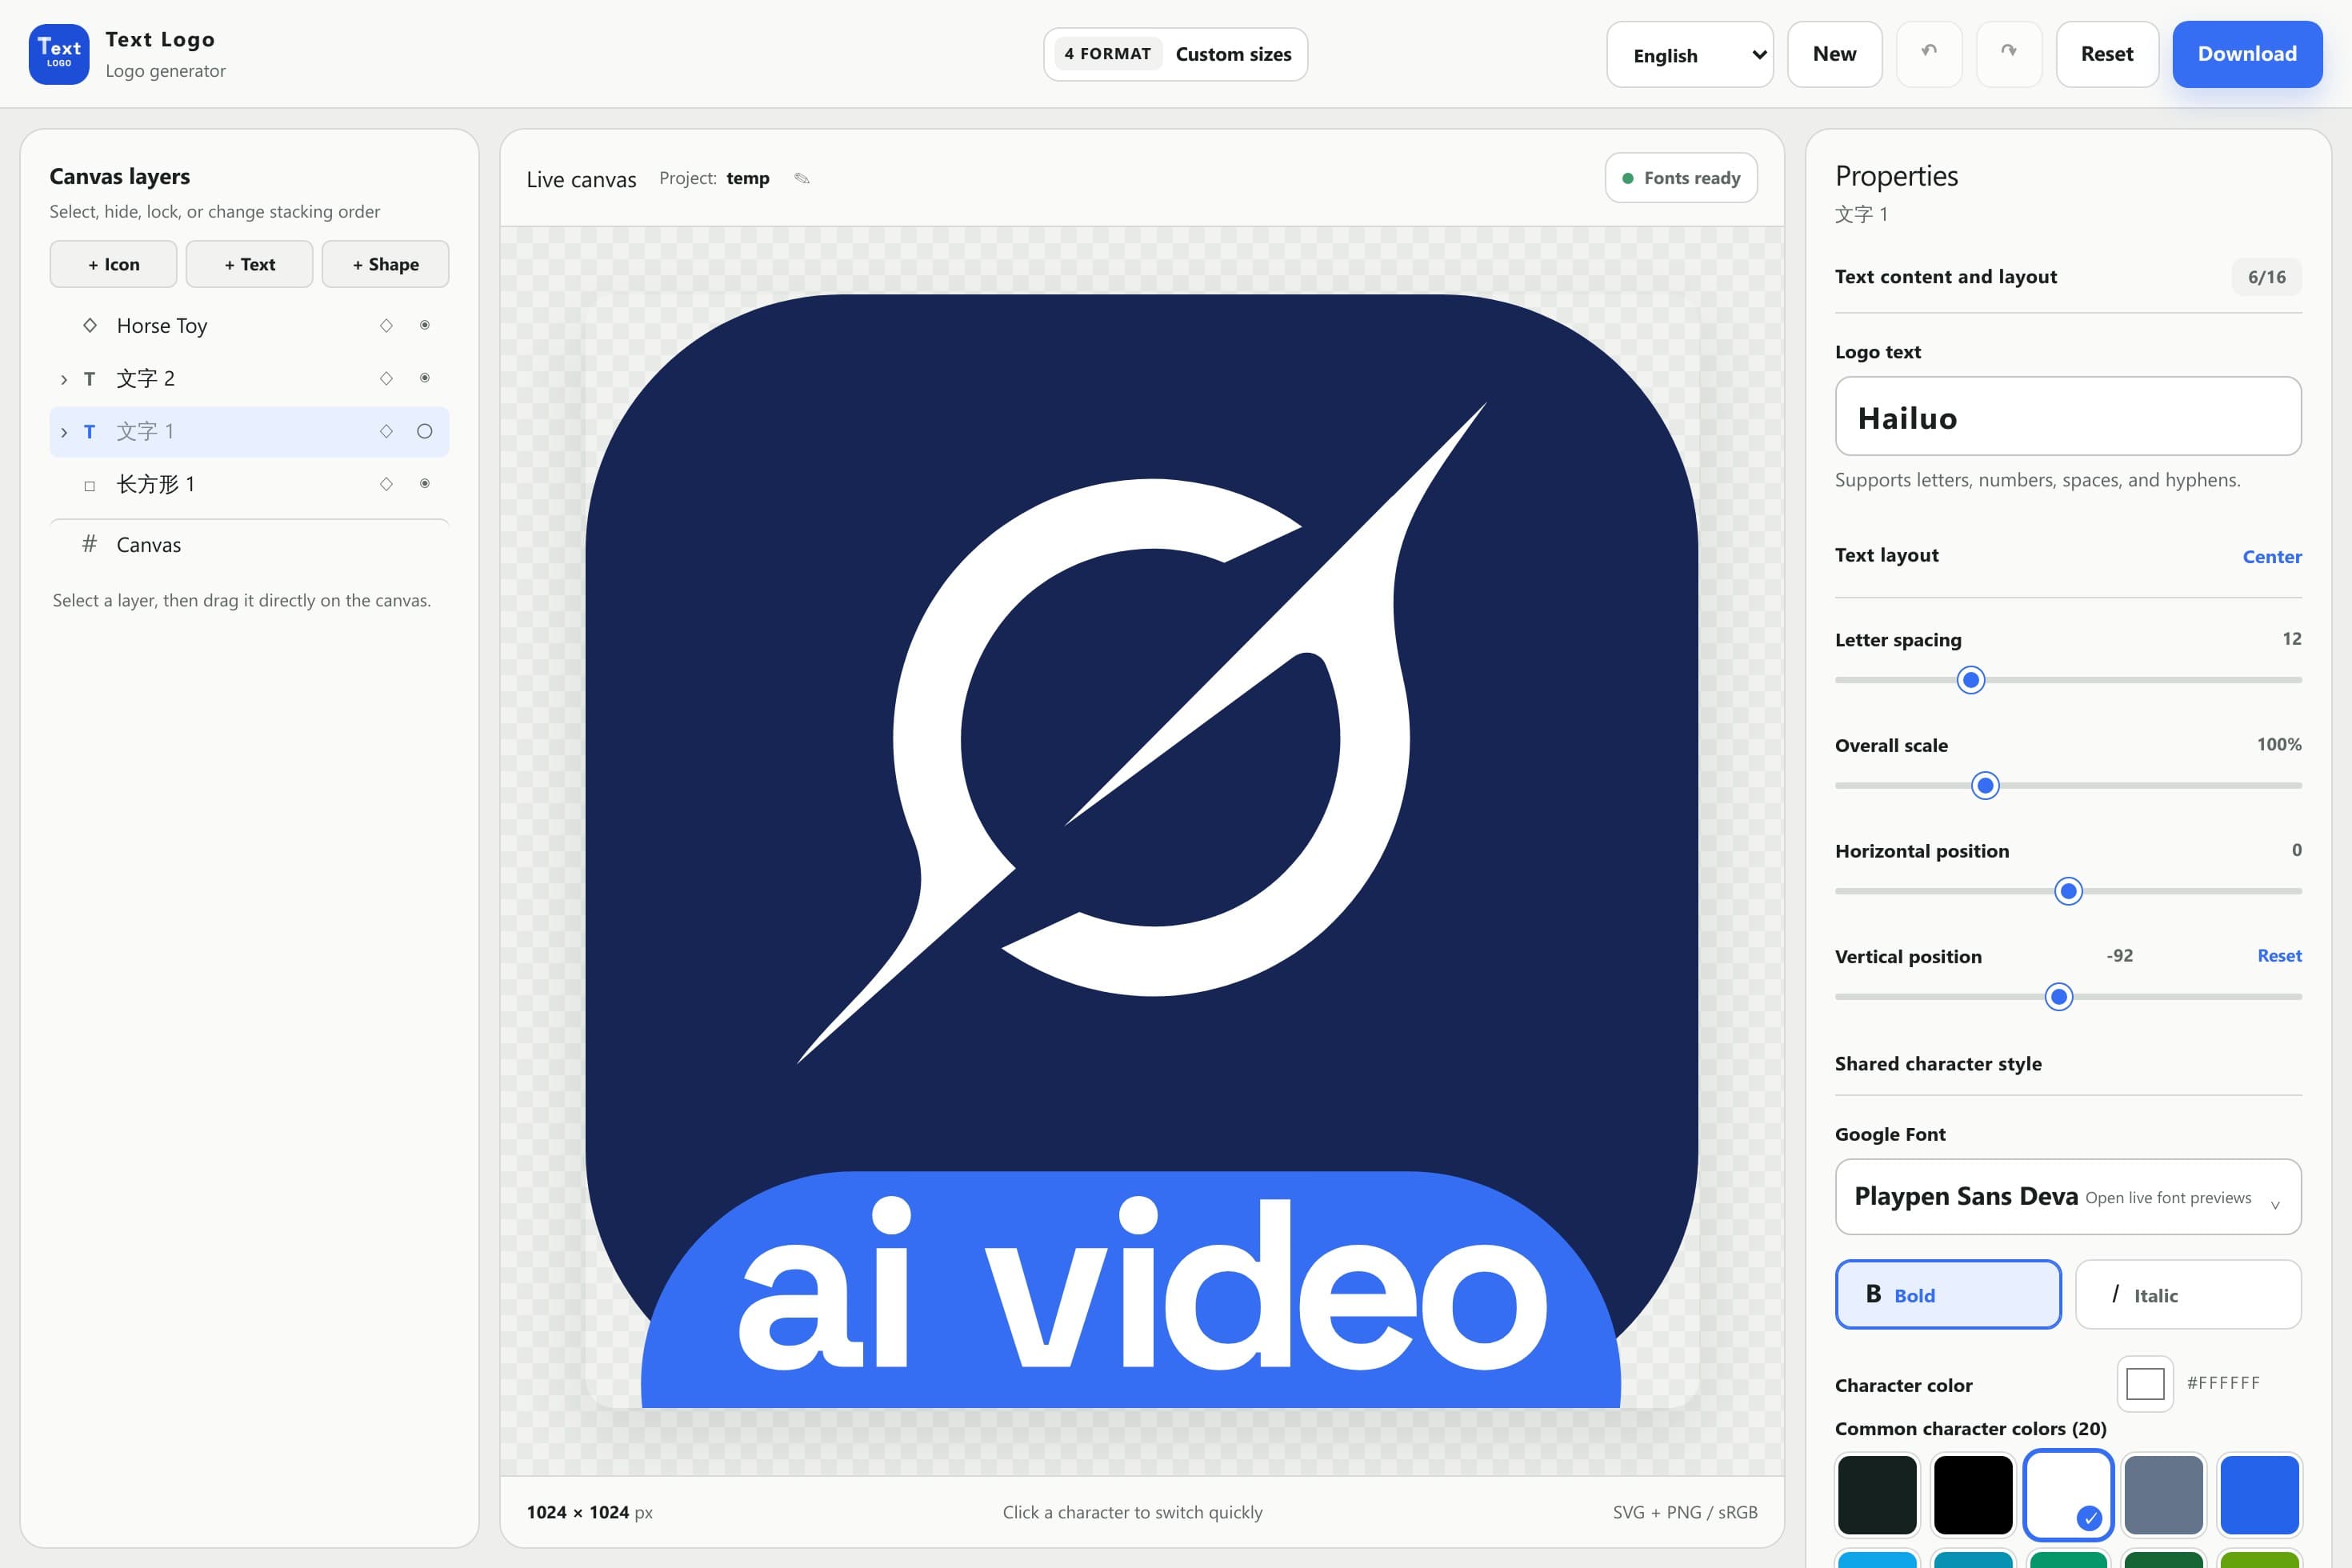Open the white Character color picker box
This screenshot has height=1568, width=2352.
click(2145, 1383)
